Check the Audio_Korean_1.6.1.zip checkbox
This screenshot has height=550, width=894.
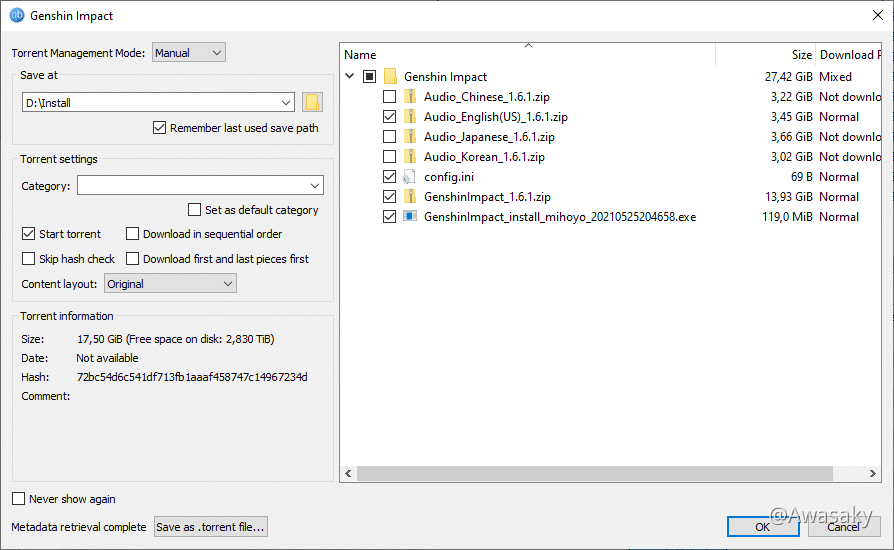(x=389, y=157)
